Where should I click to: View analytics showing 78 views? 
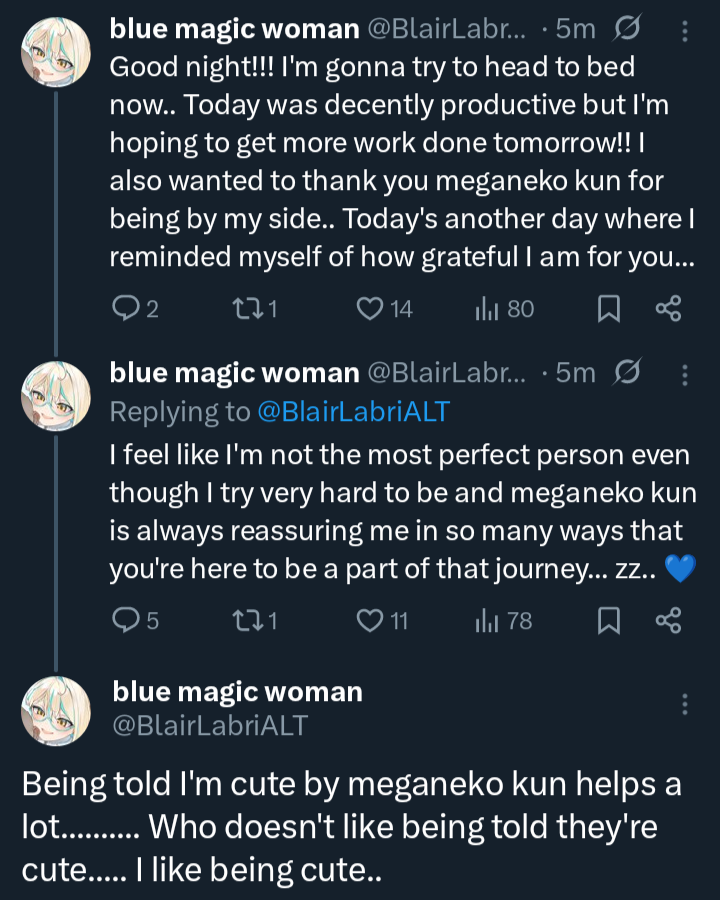pos(487,621)
